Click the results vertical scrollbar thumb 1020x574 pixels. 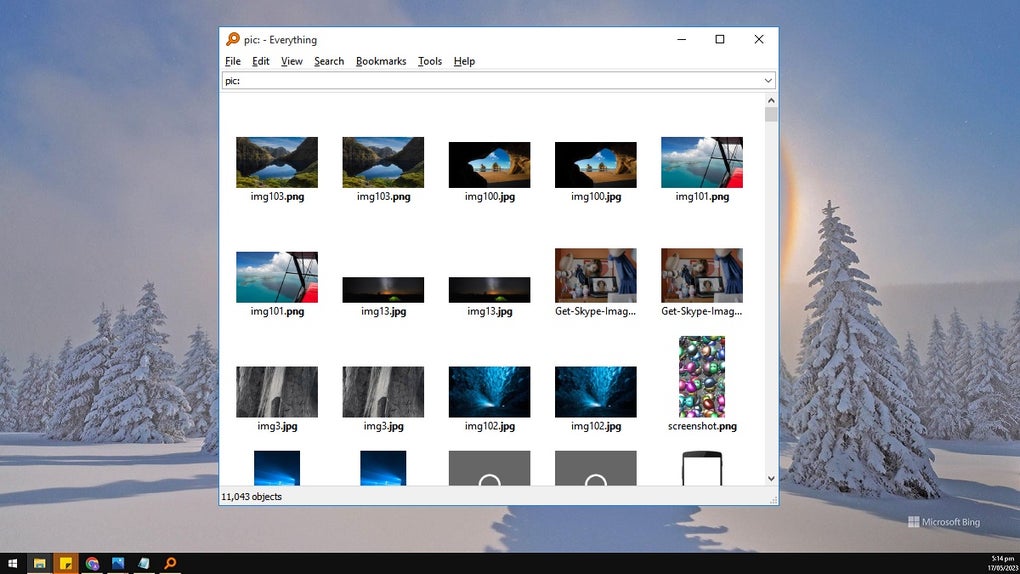(771, 115)
